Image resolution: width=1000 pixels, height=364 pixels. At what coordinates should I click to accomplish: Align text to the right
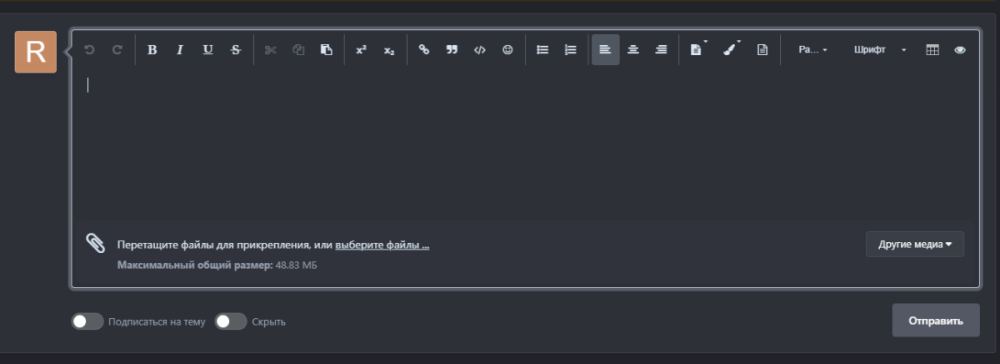coord(661,50)
